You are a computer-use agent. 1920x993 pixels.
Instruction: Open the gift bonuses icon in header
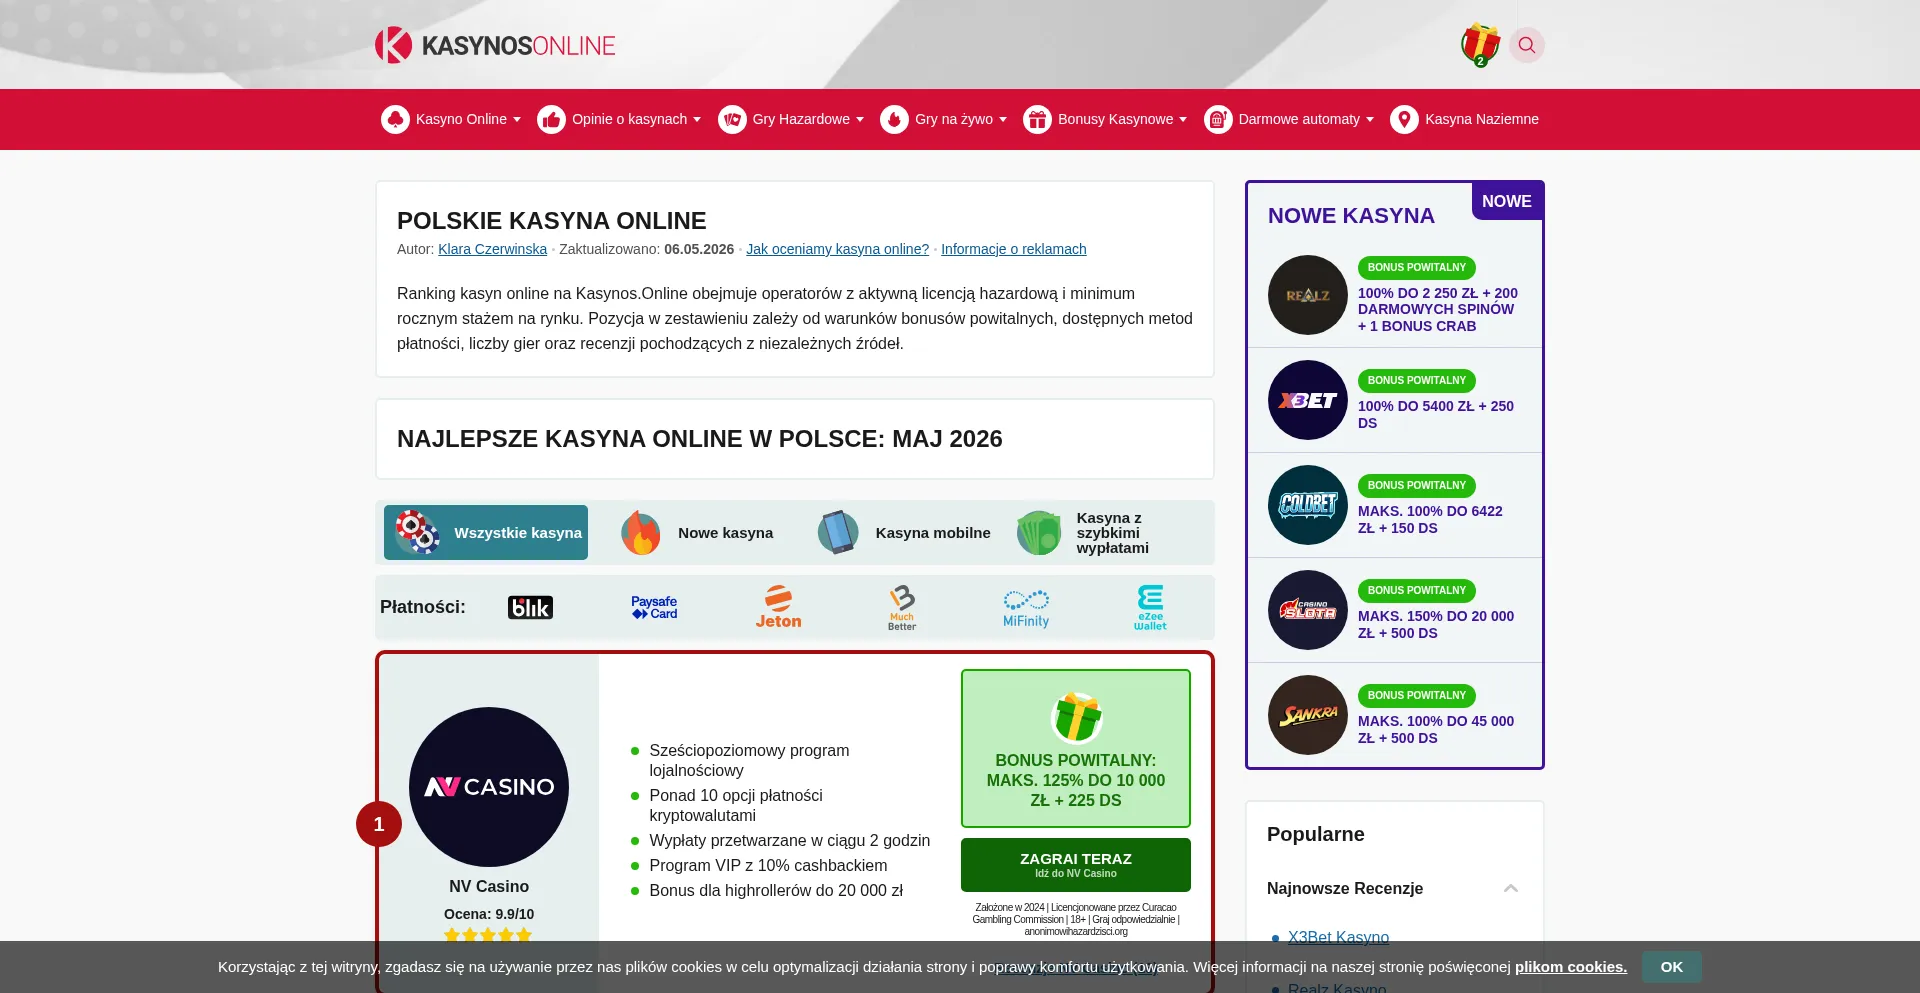pos(1480,45)
